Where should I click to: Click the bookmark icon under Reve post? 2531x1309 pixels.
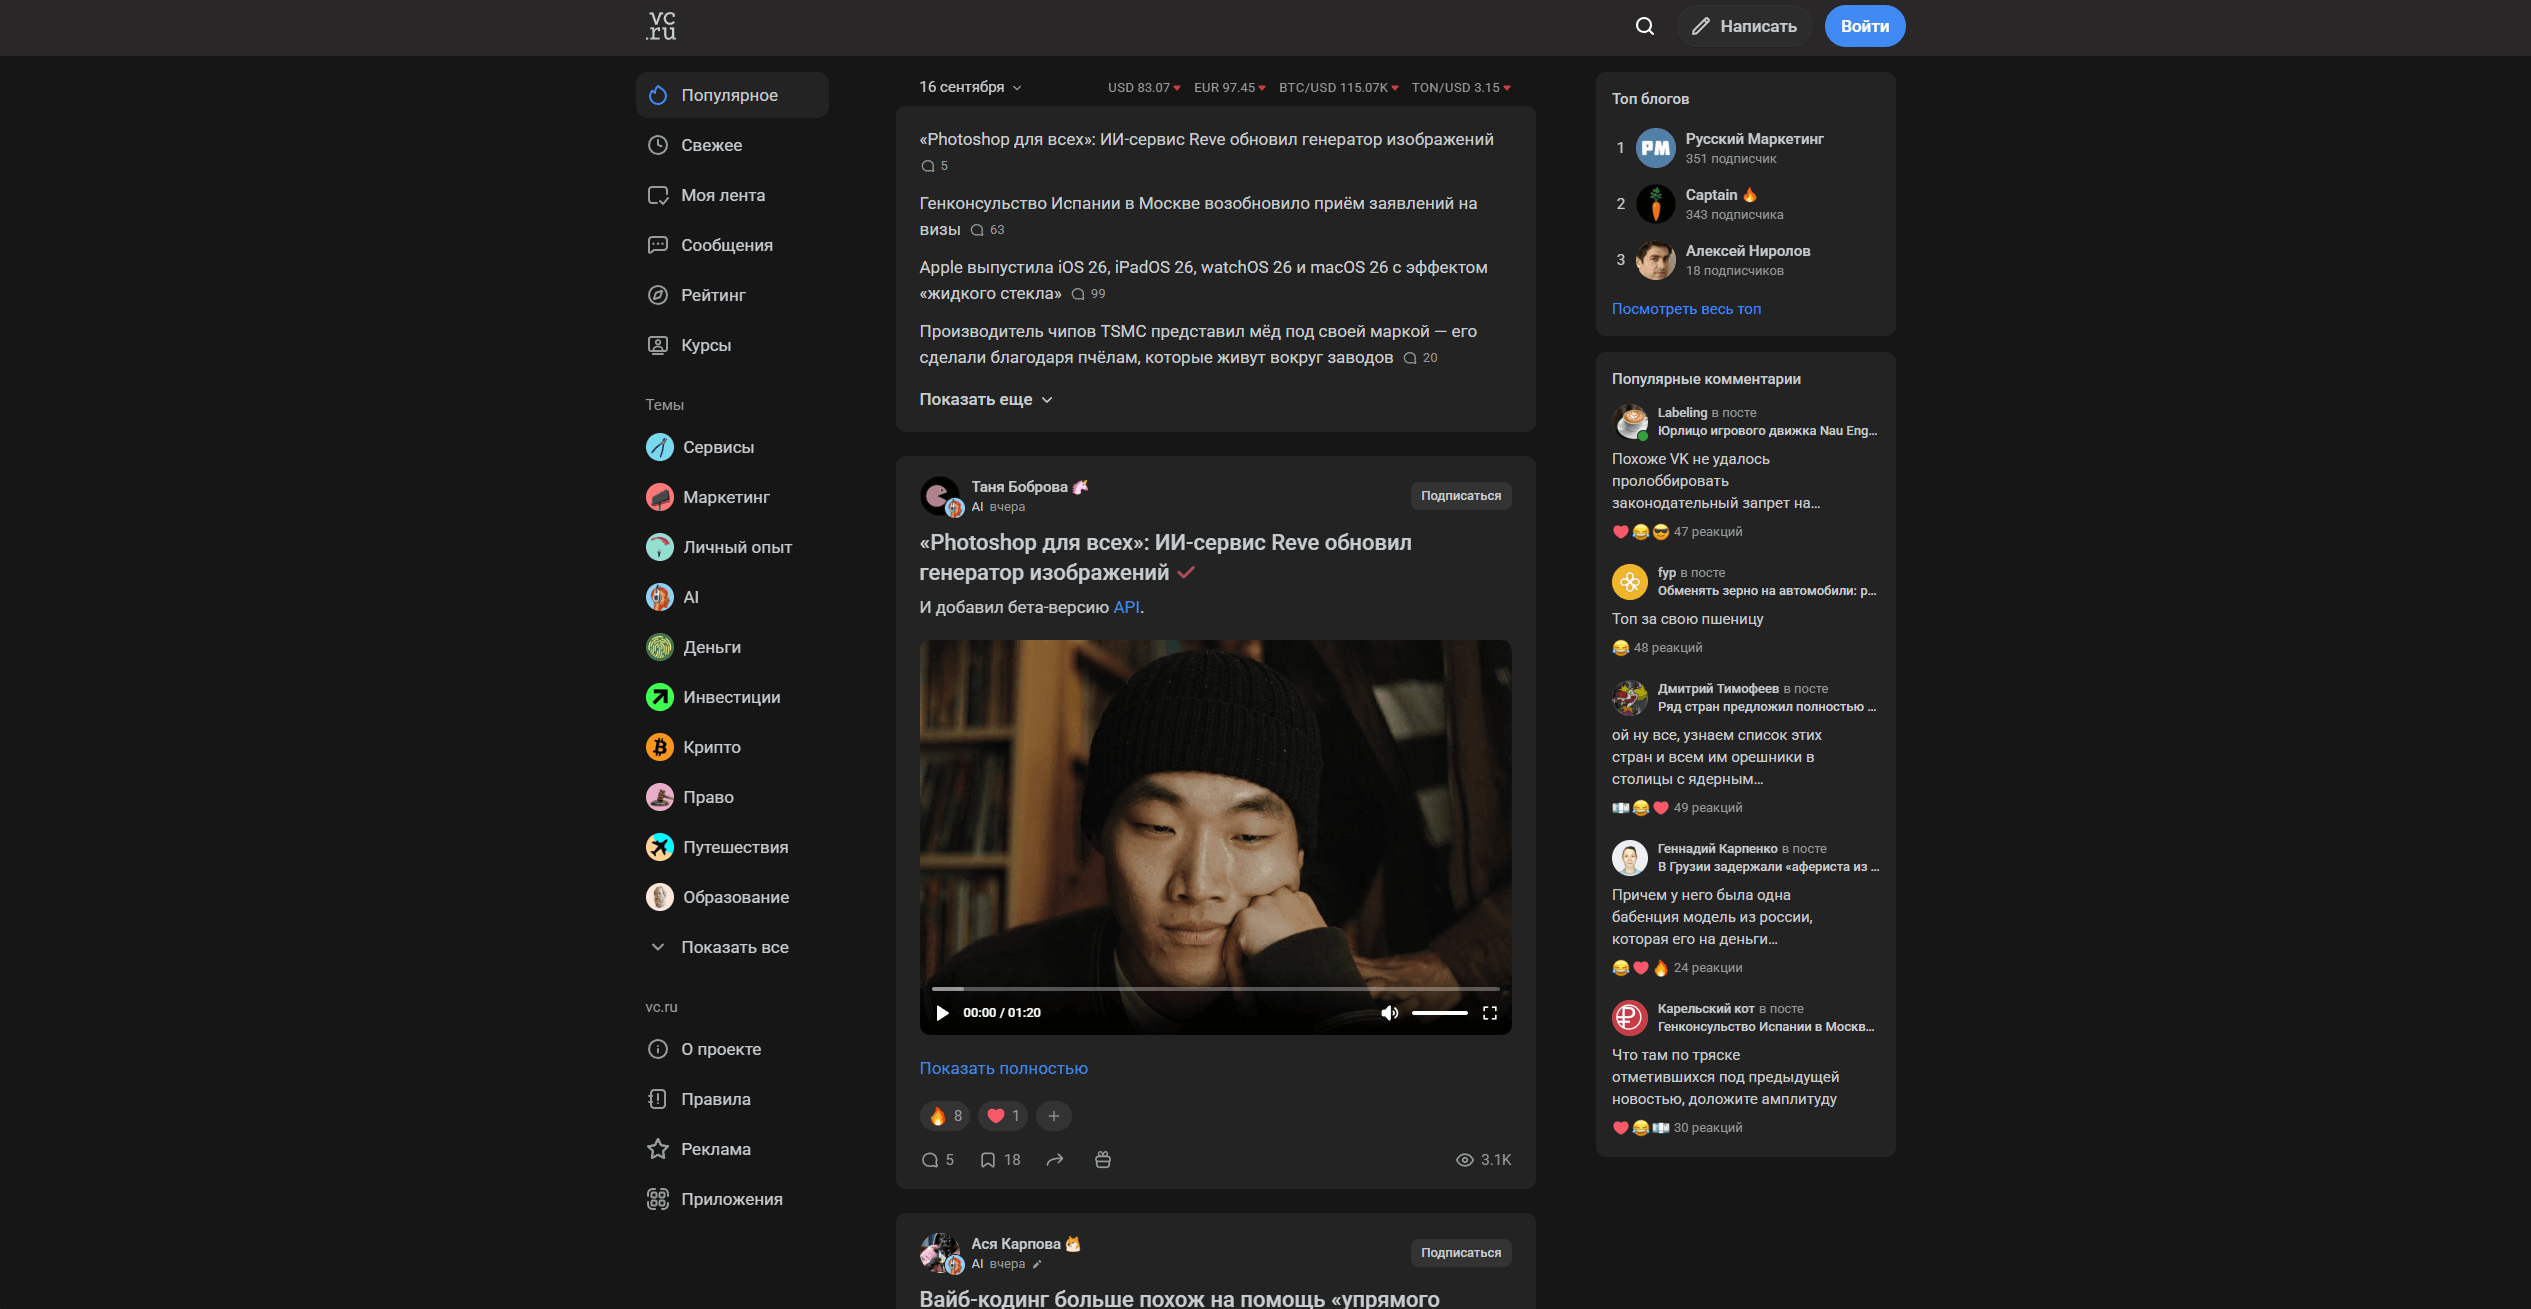point(987,1160)
